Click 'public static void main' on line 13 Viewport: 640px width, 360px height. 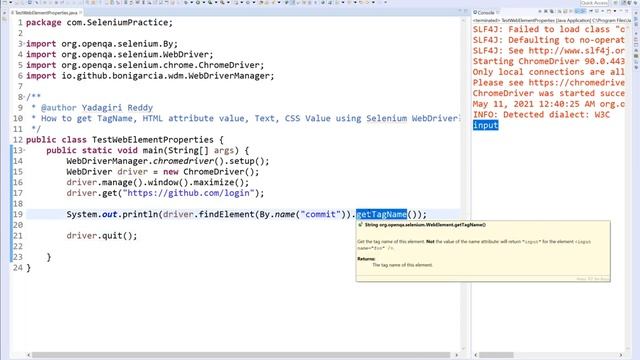[92, 150]
